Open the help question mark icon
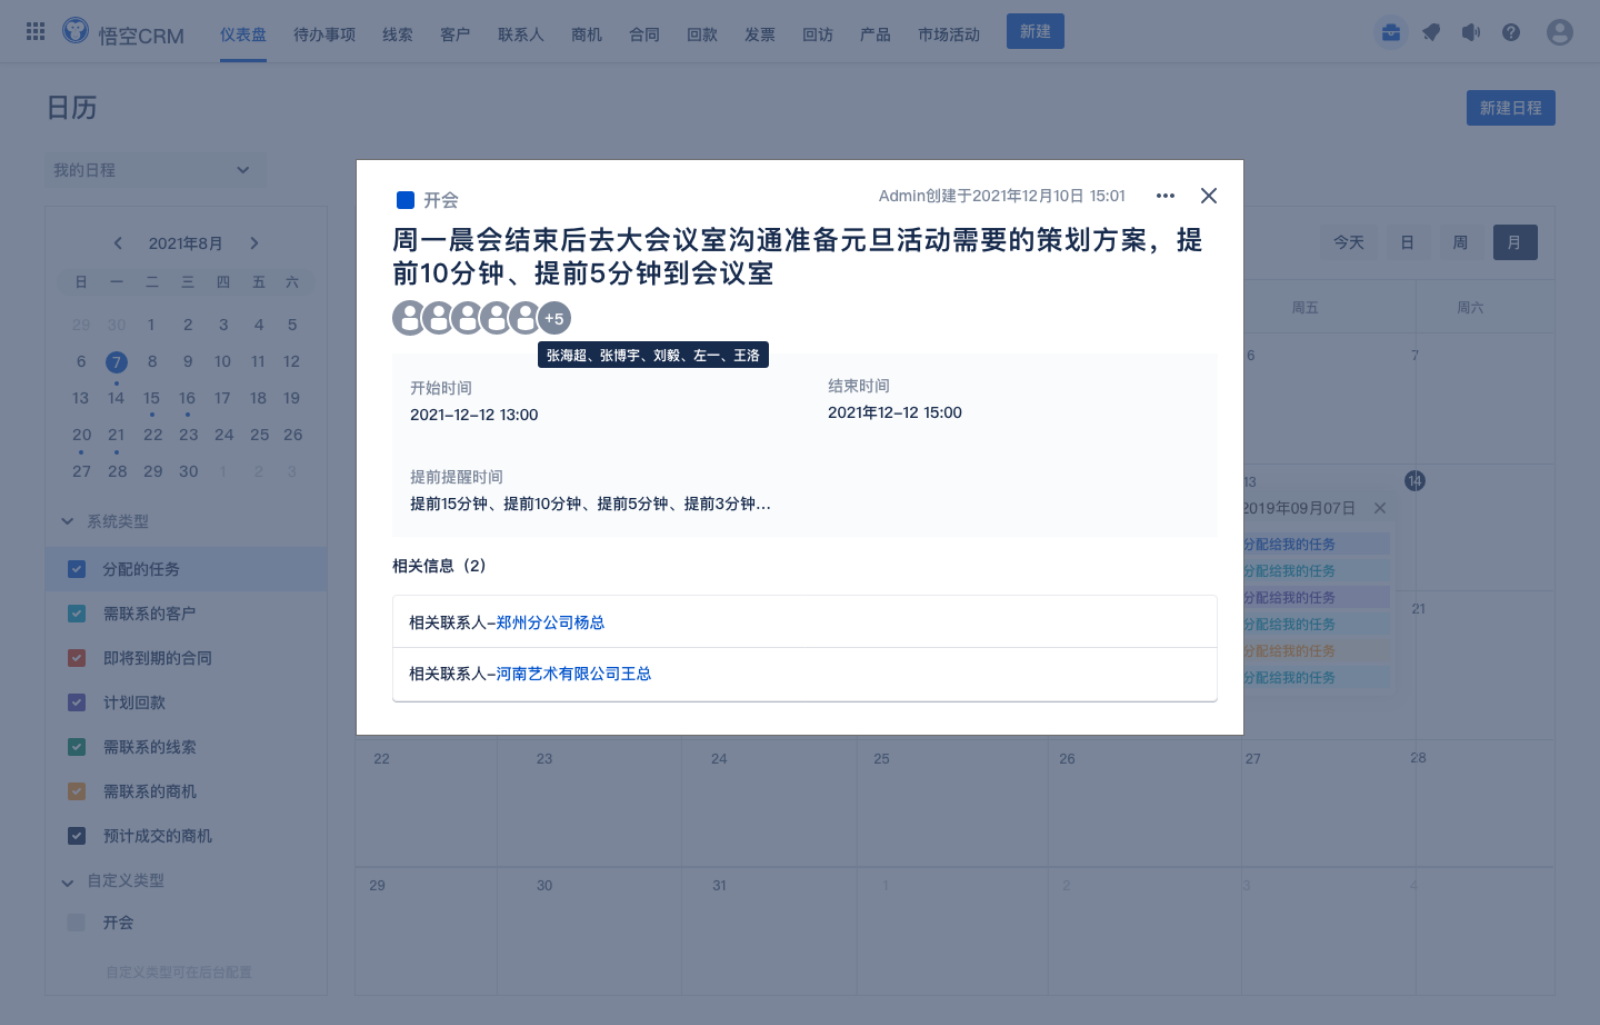This screenshot has height=1025, width=1600. pos(1511,33)
